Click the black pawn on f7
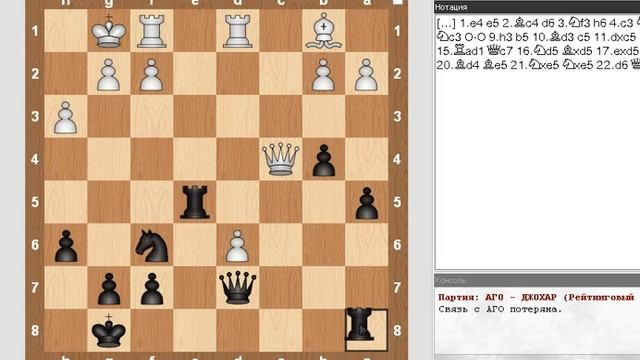 point(152,289)
